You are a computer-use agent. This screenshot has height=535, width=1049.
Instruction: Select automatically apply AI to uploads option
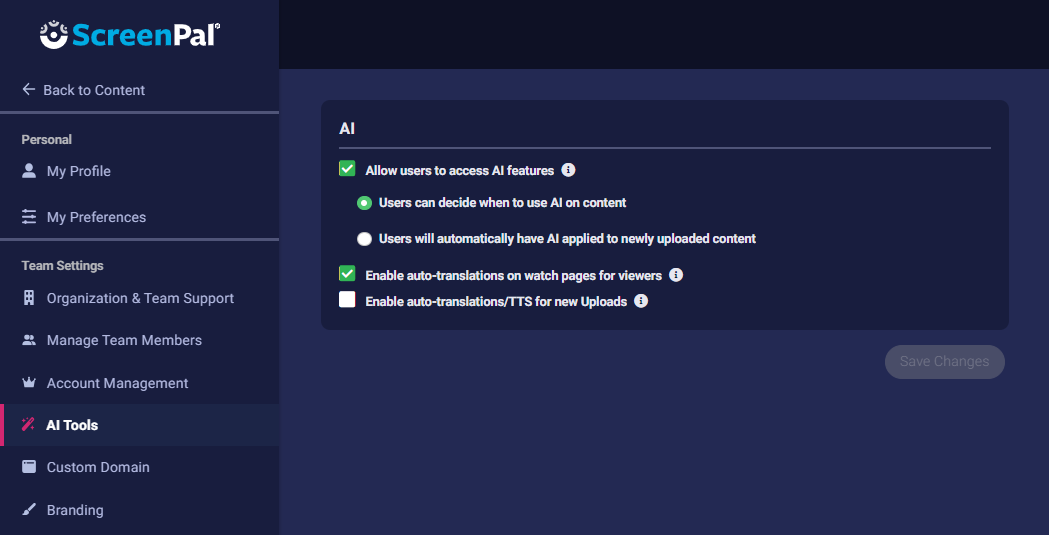click(x=364, y=239)
